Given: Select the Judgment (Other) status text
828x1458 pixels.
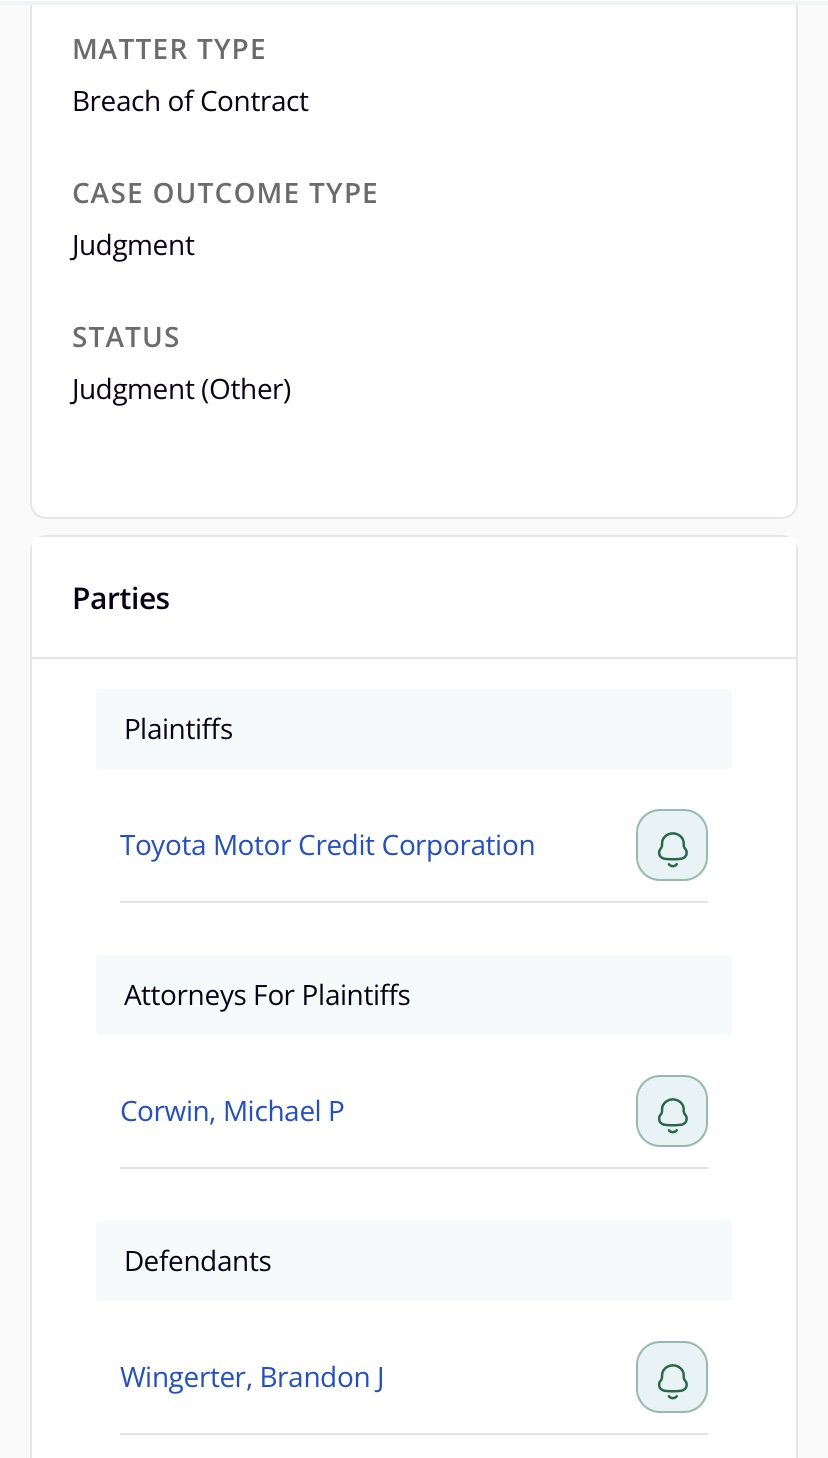Looking at the screenshot, I should [181, 389].
